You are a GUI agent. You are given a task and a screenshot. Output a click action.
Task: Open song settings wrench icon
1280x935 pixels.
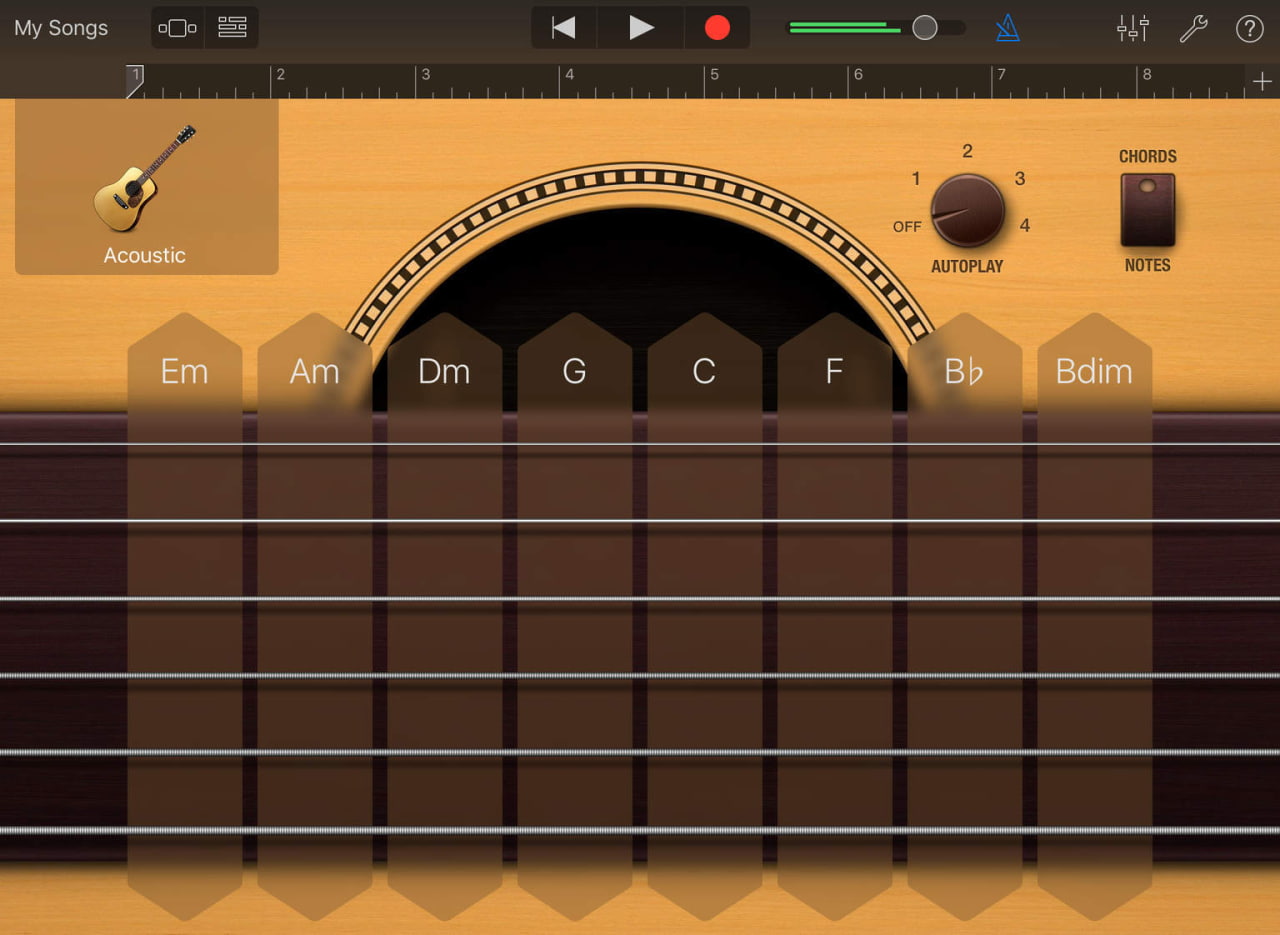click(1193, 28)
